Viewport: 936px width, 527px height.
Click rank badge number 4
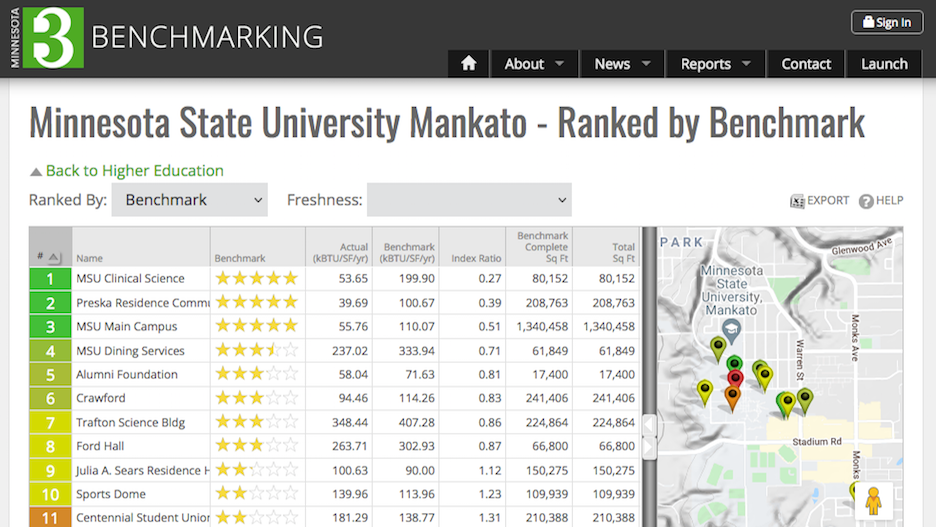(50, 351)
